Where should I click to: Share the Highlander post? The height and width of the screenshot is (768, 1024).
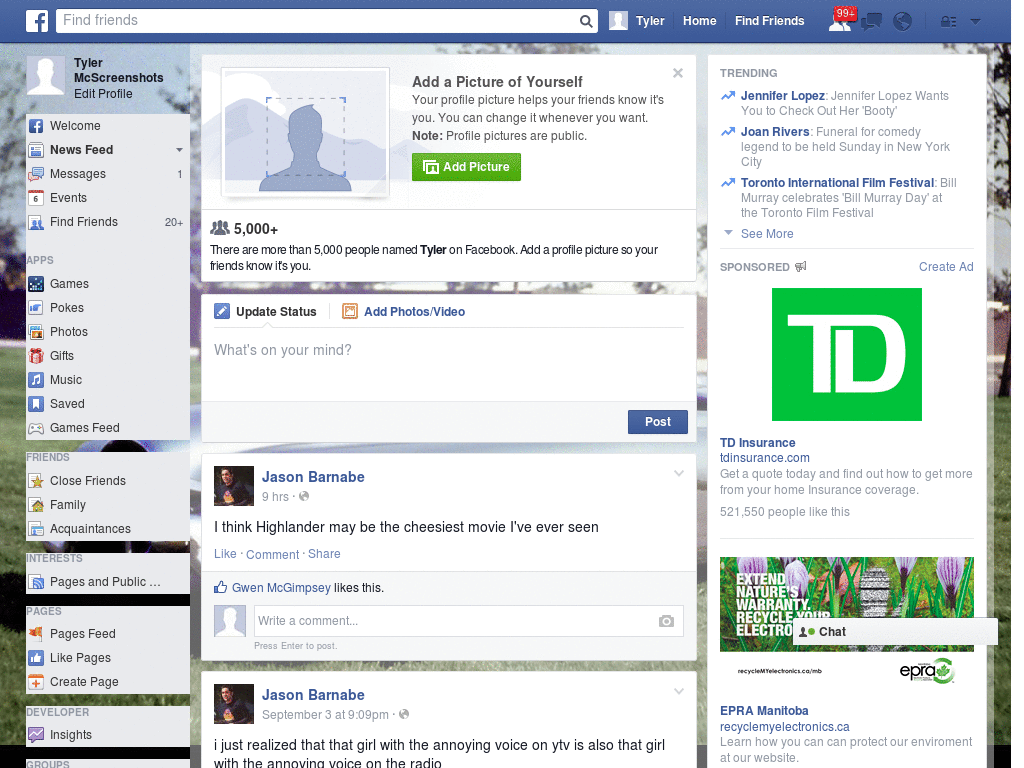point(324,554)
